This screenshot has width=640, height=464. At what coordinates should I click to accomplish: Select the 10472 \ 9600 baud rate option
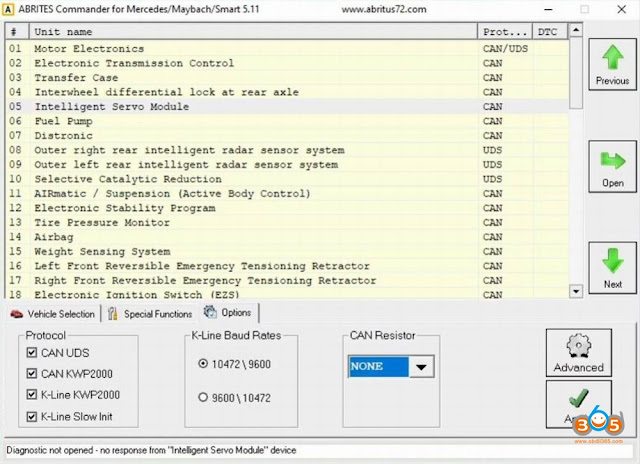[203, 363]
